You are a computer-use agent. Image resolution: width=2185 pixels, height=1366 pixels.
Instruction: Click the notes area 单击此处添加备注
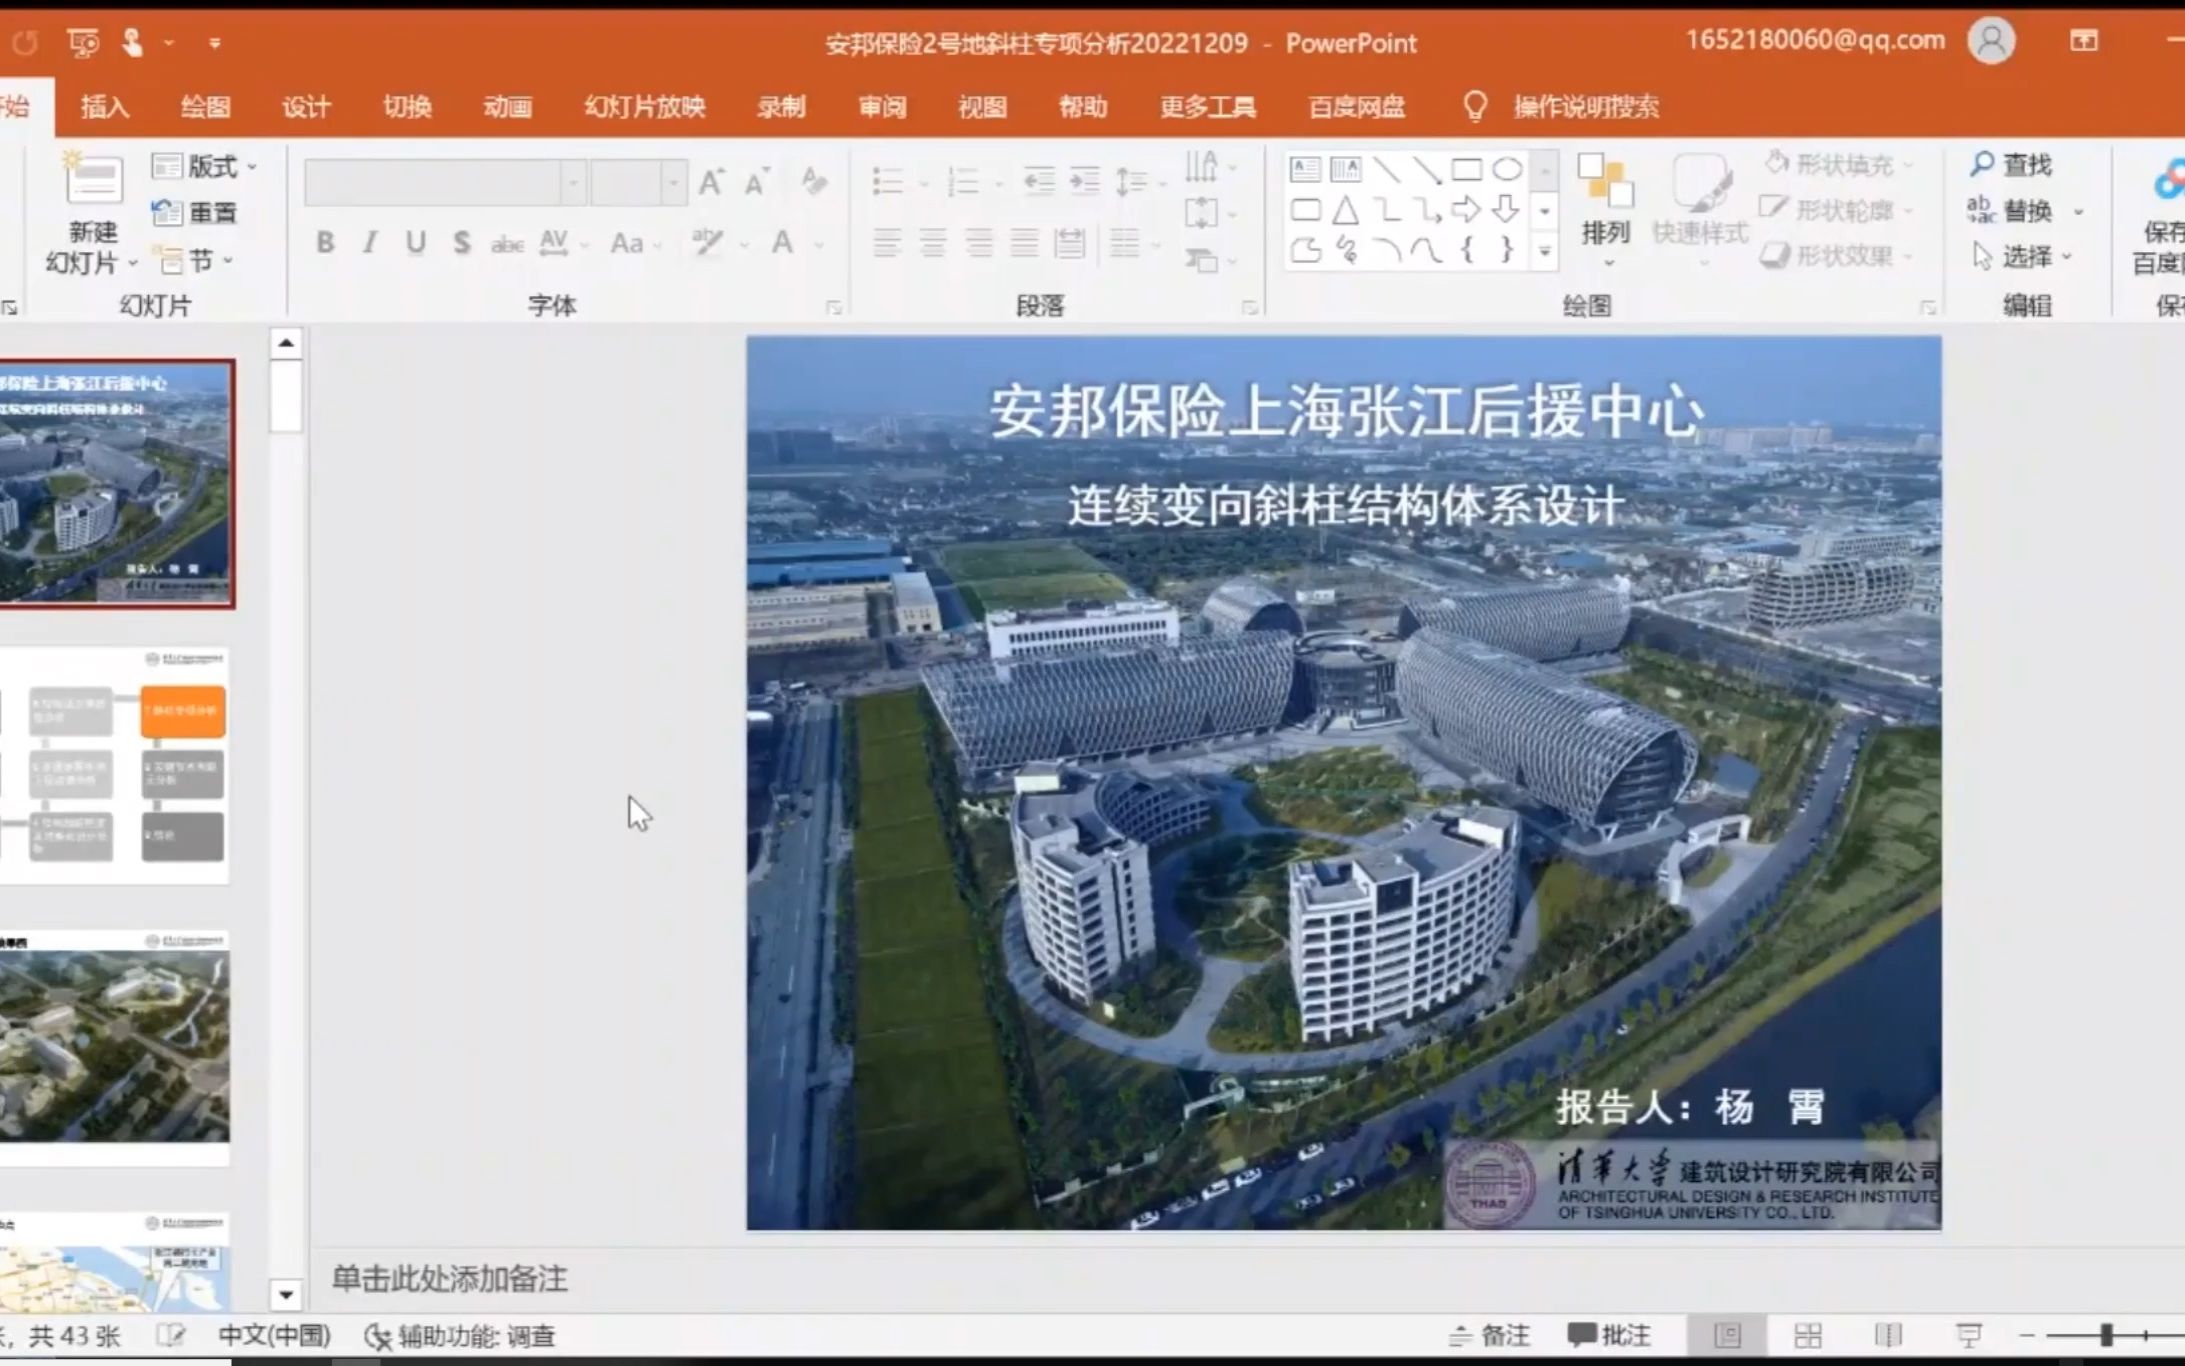[x=449, y=1278]
